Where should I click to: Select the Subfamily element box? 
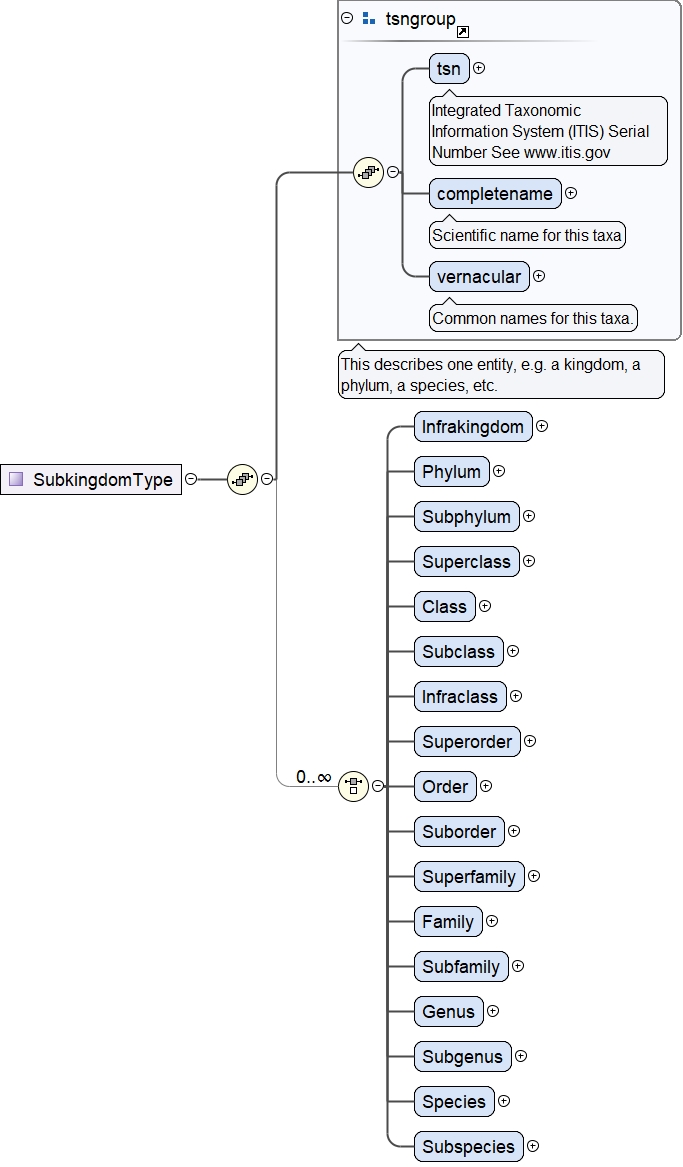tap(461, 966)
